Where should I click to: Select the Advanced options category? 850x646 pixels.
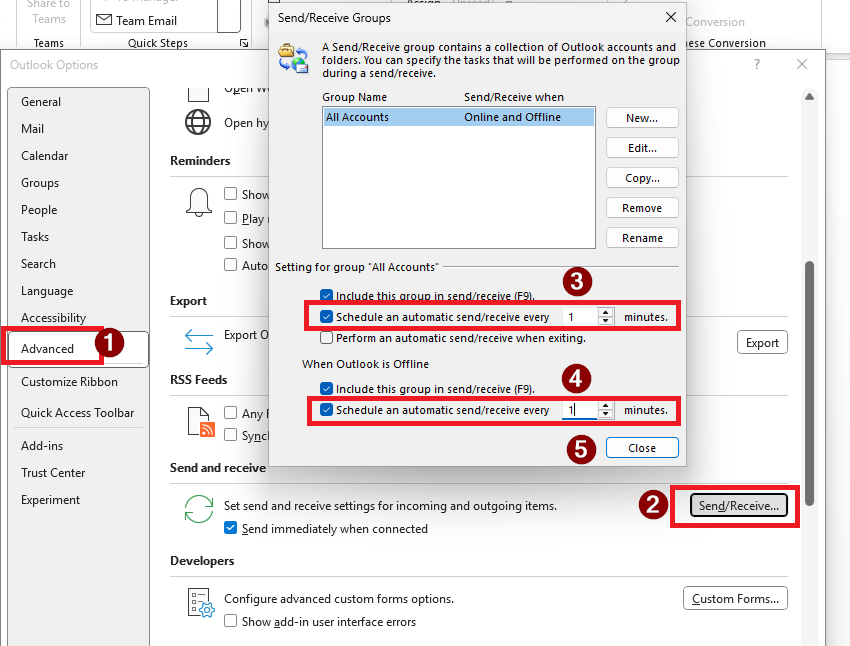click(x=79, y=349)
